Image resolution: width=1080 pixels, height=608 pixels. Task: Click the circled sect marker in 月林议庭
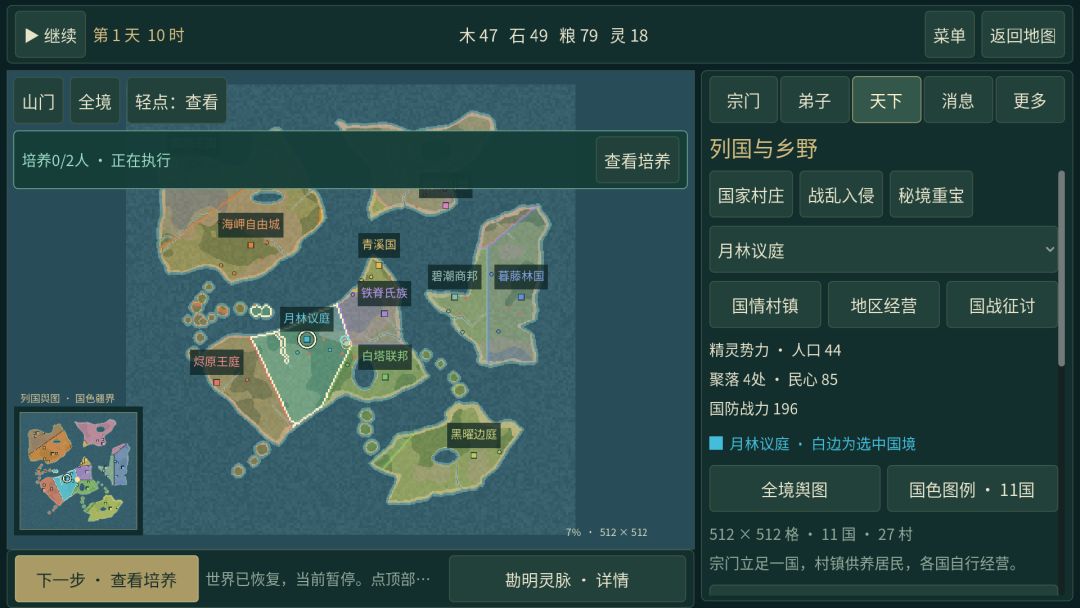307,339
